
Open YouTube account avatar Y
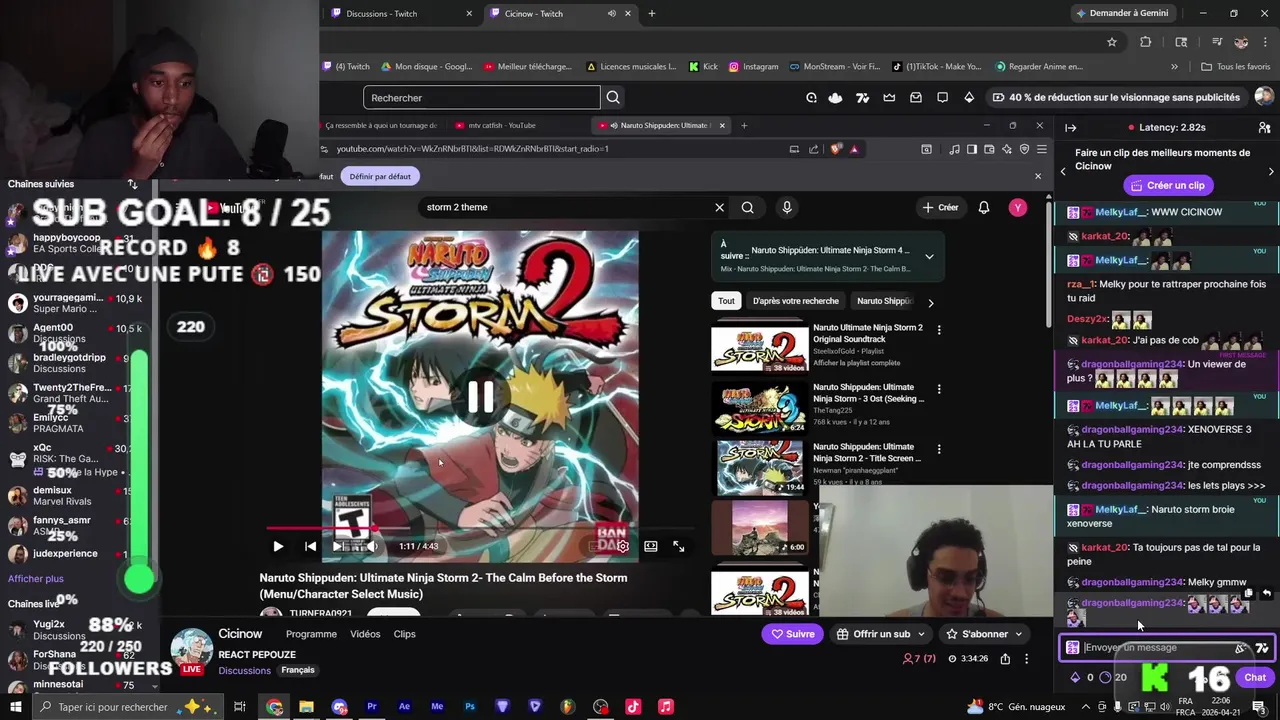(x=1017, y=207)
